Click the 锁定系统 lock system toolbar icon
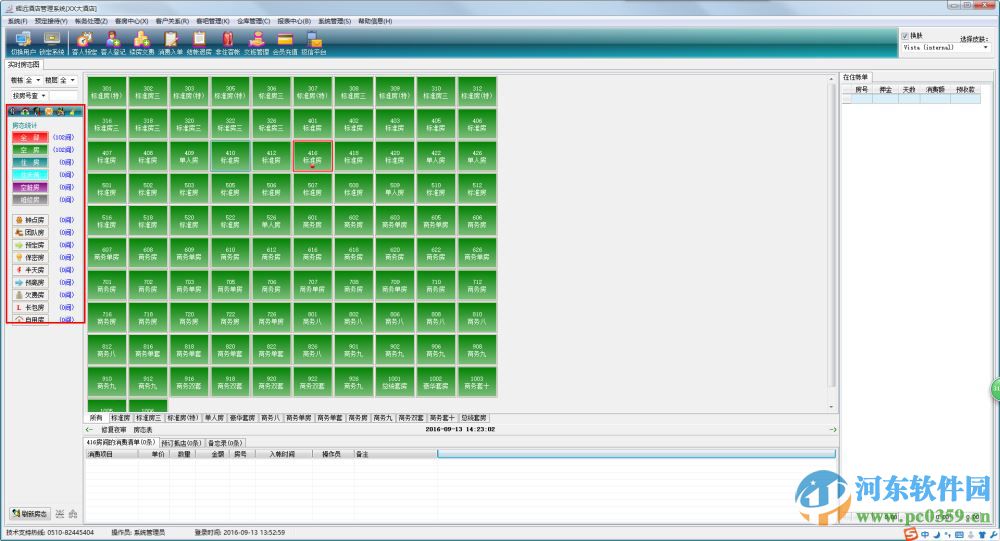 click(52, 43)
